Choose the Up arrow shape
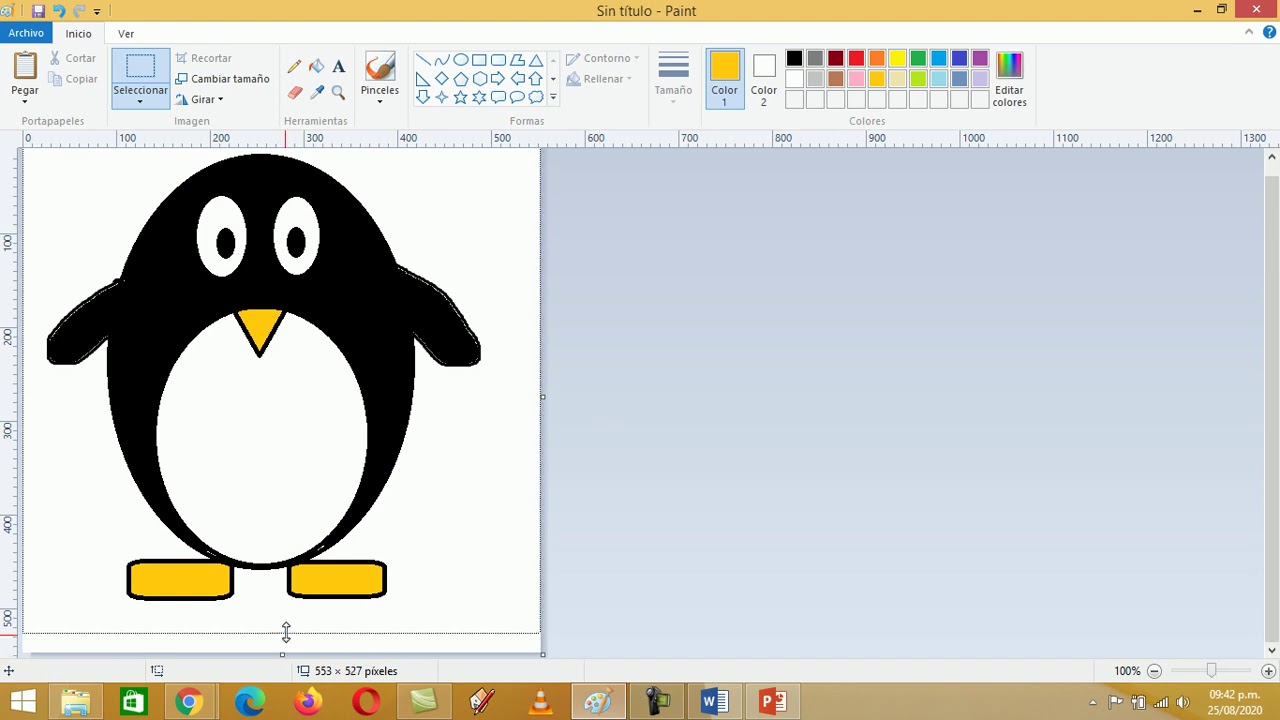The width and height of the screenshot is (1280, 720). (536, 79)
